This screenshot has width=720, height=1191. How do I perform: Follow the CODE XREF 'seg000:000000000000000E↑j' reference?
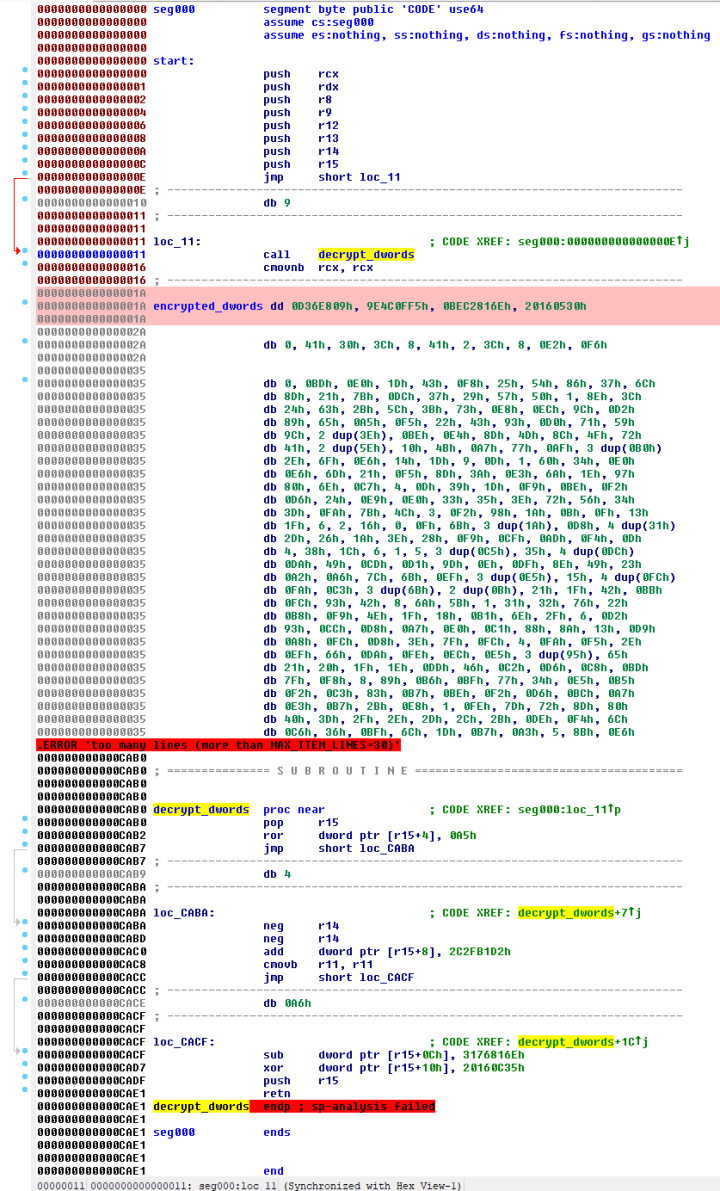[603, 242]
